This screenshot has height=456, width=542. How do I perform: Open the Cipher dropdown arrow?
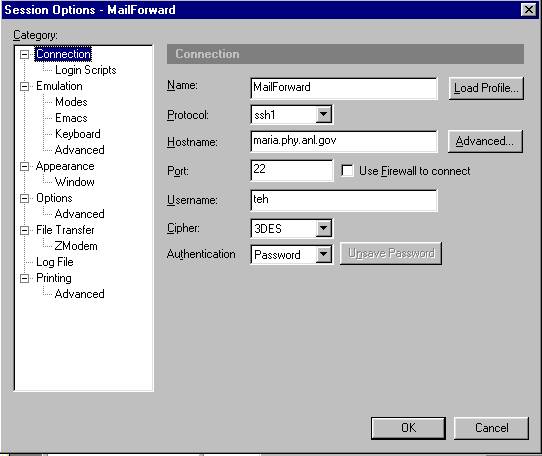[x=324, y=228]
